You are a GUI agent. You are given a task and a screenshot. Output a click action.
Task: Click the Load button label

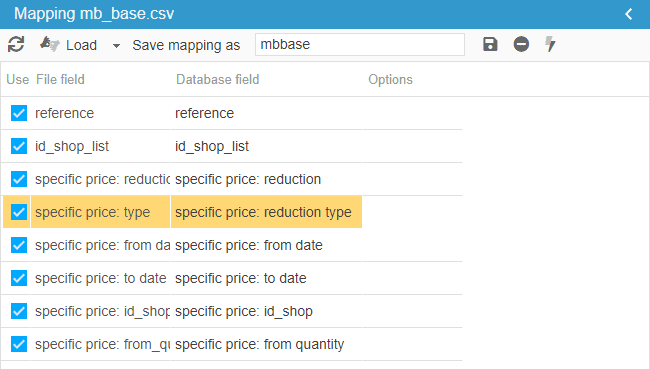point(81,45)
